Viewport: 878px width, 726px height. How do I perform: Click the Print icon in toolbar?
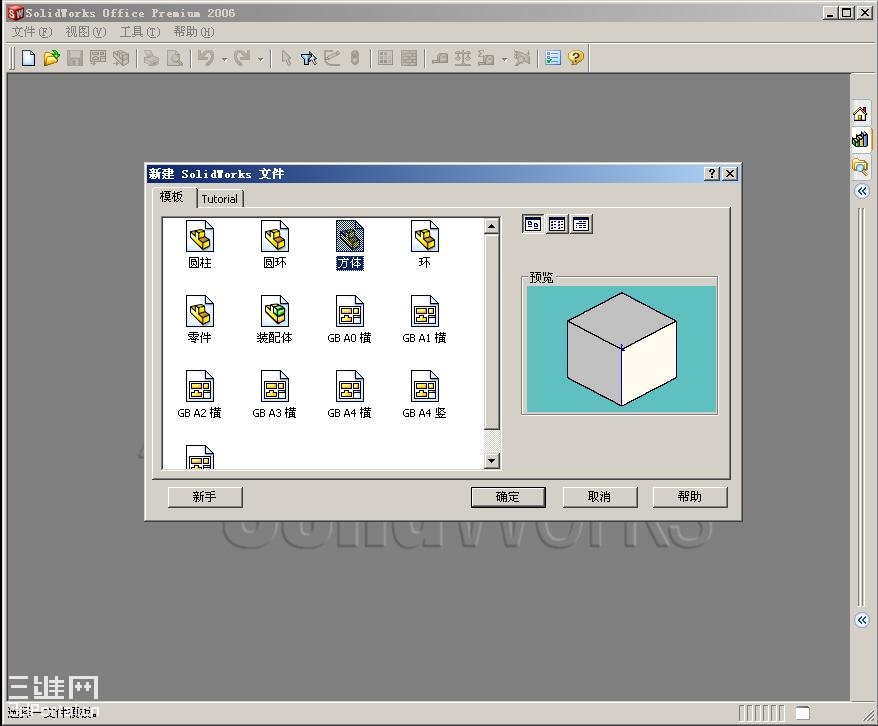151,58
